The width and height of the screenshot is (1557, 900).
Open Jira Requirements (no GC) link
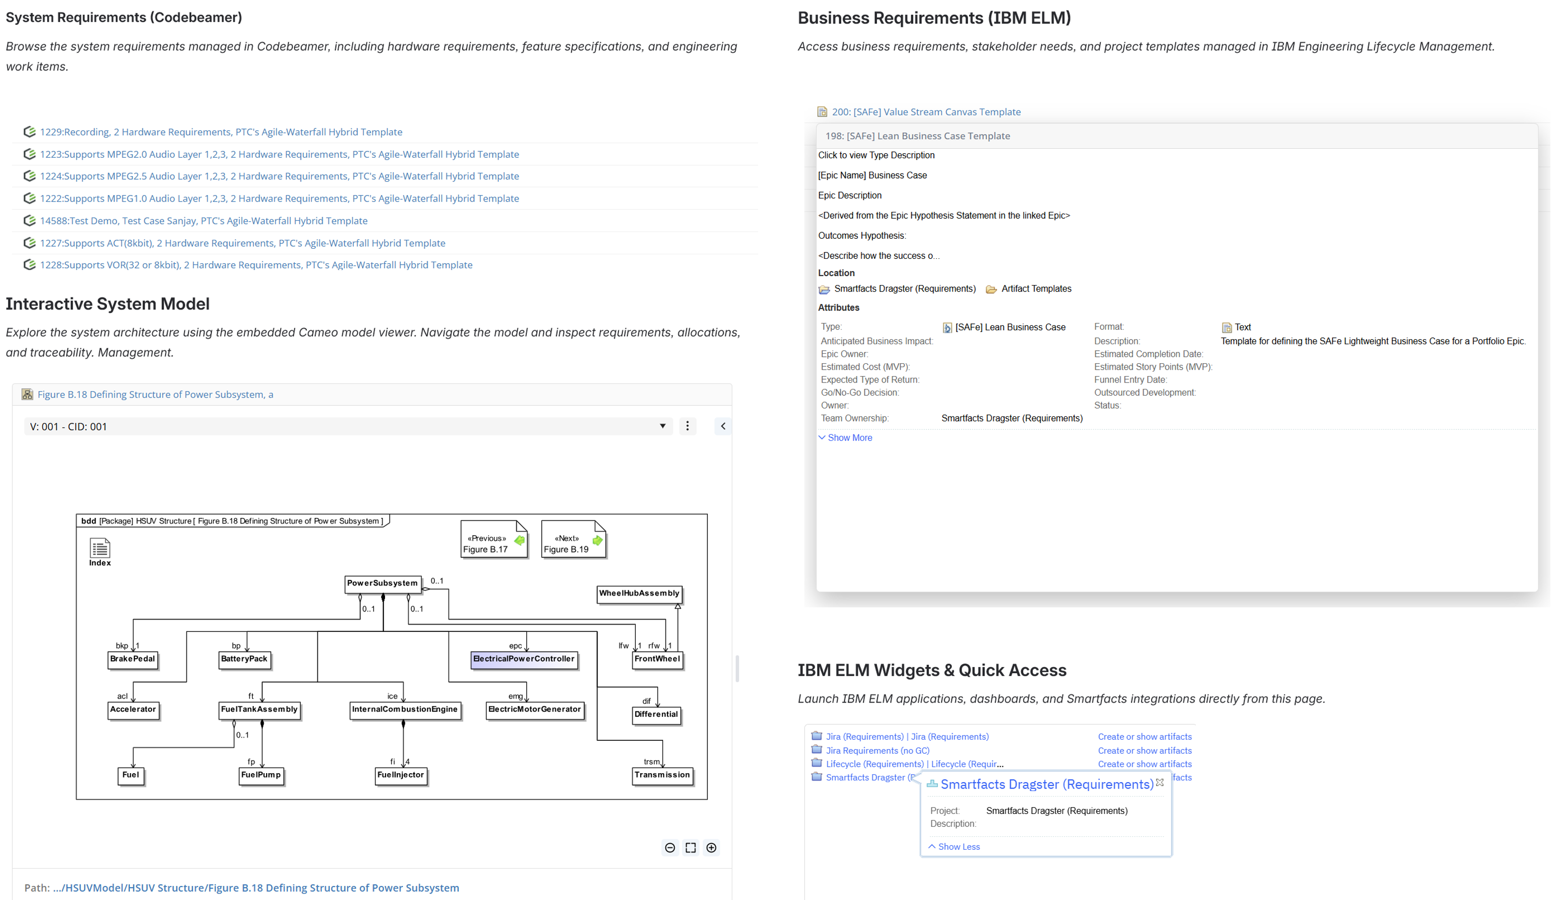coord(877,750)
